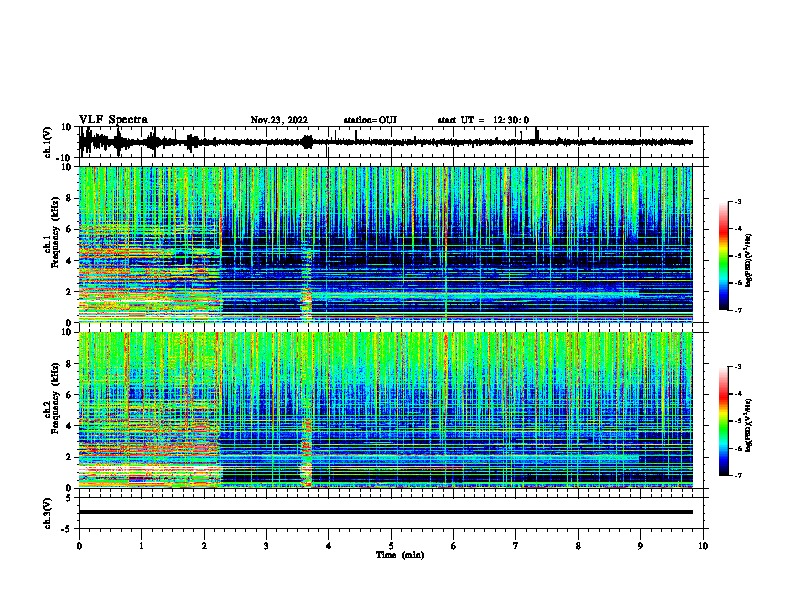Select the "Nov.23, 2022" date text
This screenshot has width=792, height=612.
279,120
